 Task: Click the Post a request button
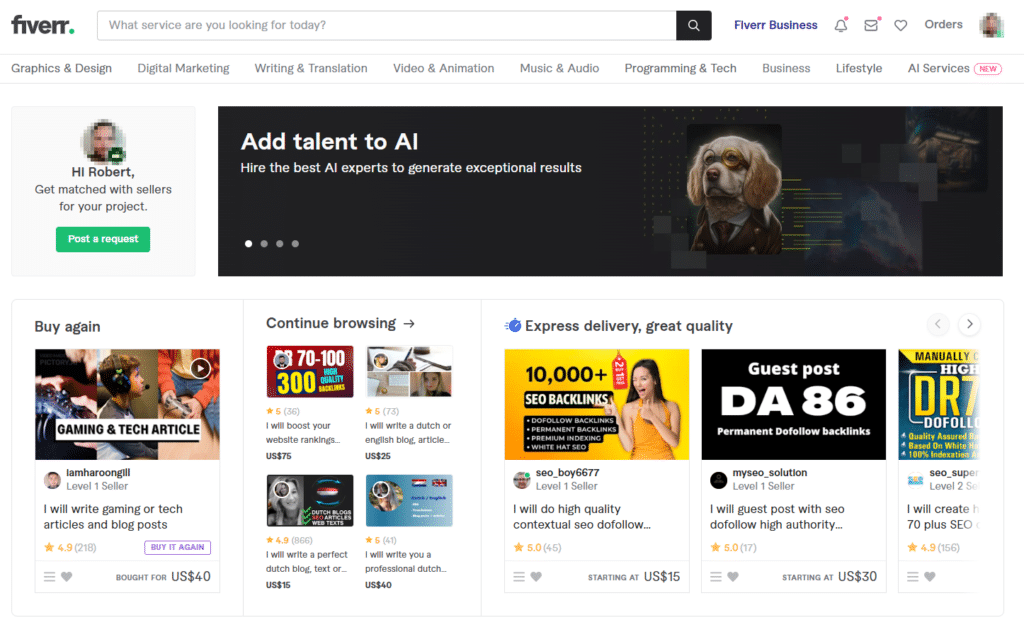point(103,239)
